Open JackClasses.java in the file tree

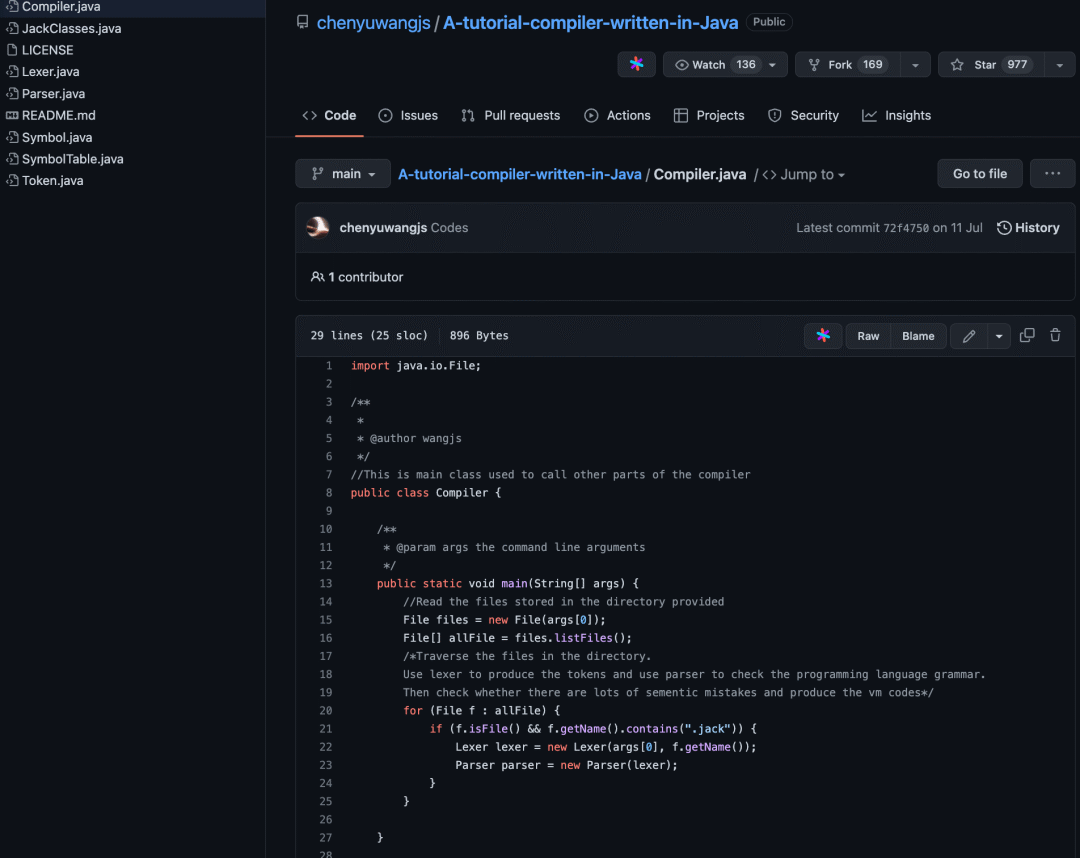pos(72,29)
